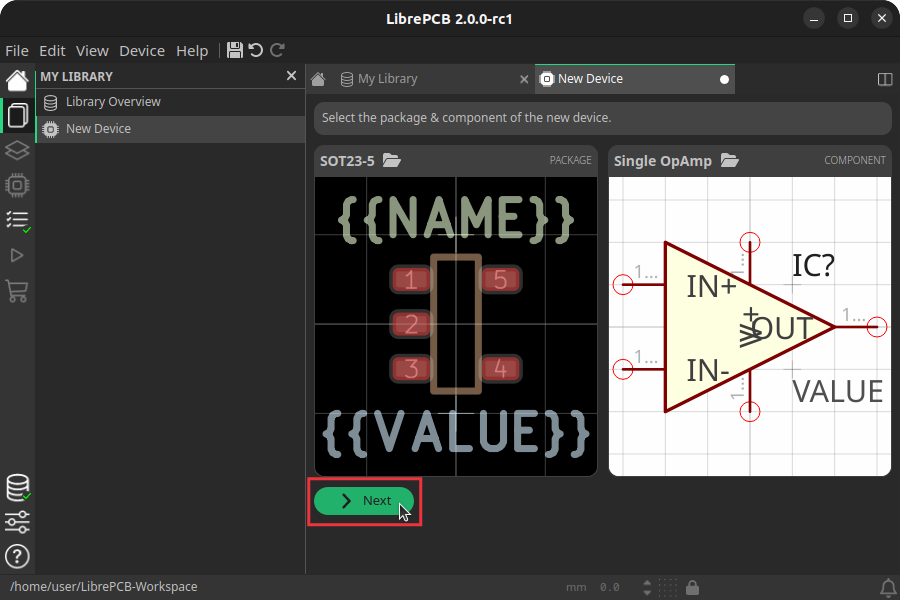The width and height of the screenshot is (900, 600).
Task: Open the checklist messages sidebar icon
Action: coord(17,220)
